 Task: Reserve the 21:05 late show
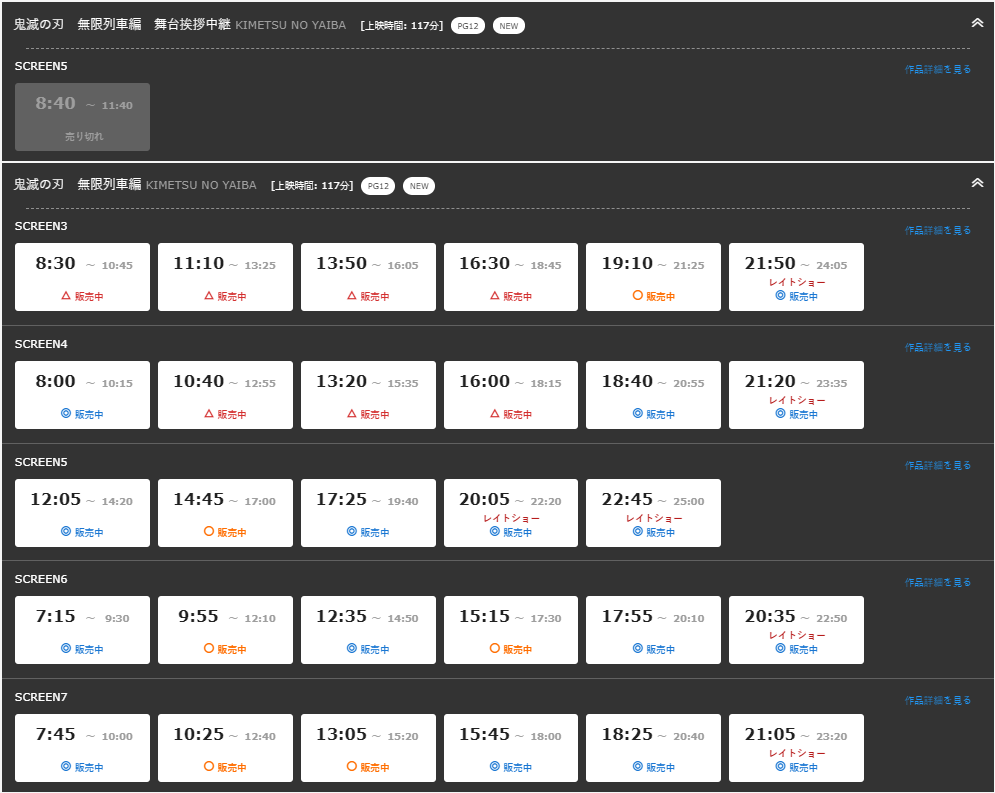[x=796, y=747]
